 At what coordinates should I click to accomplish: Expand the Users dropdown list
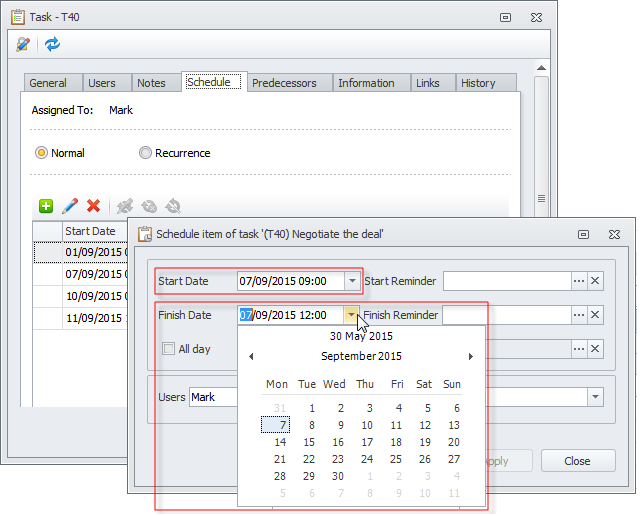click(x=596, y=397)
